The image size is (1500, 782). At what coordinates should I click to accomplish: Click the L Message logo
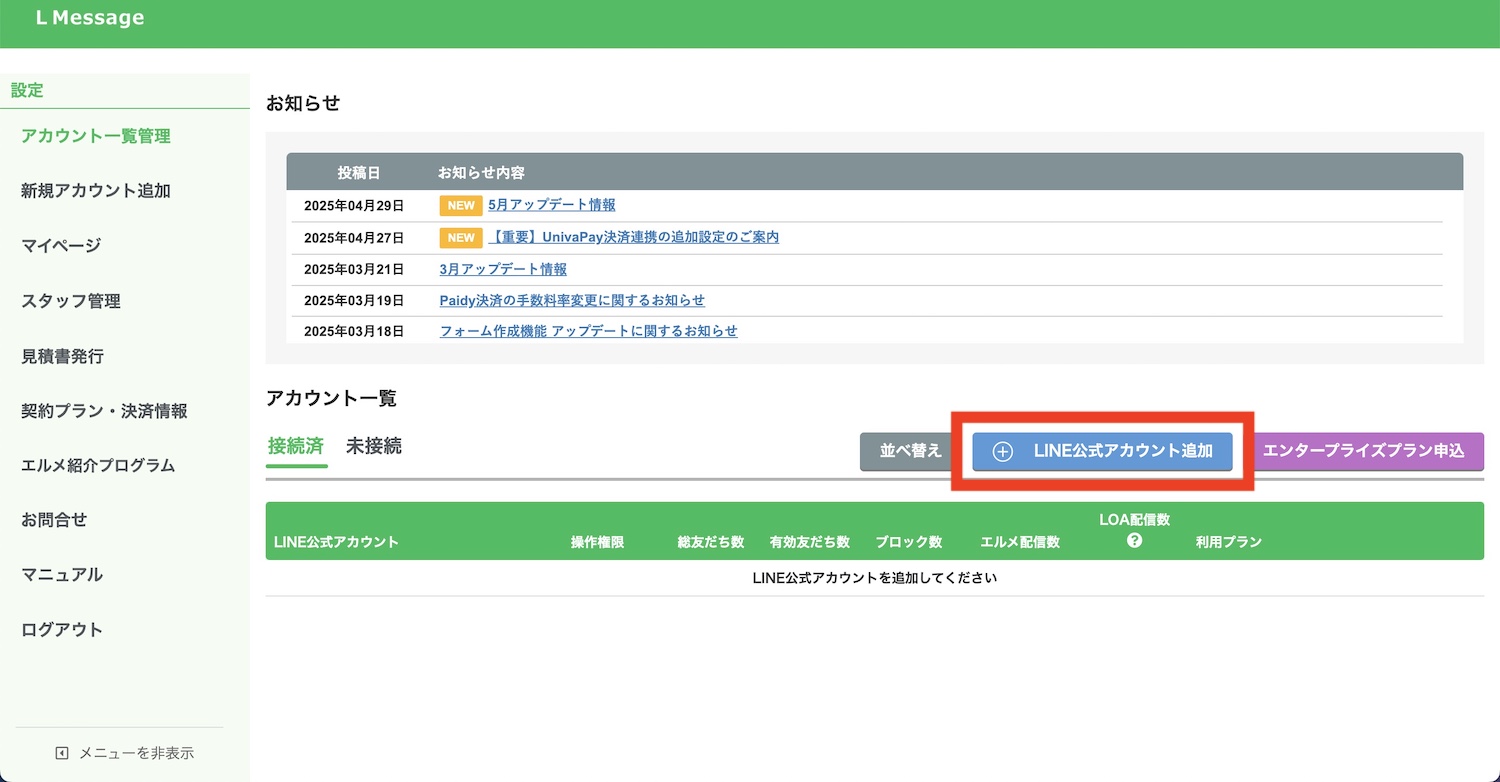(89, 18)
